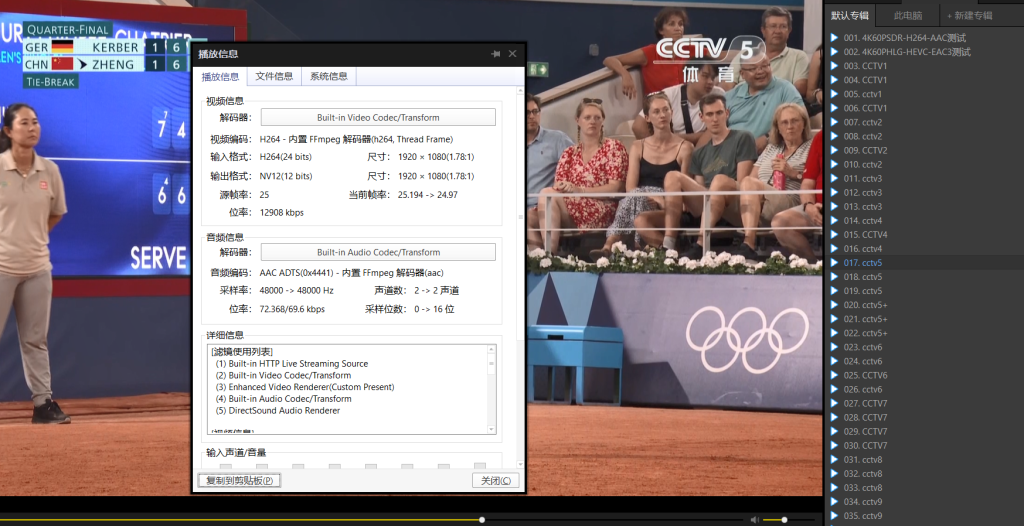The height and width of the screenshot is (526, 1024).
Task: Click filter entry DirectSound Audio Renderer
Action: [278, 410]
